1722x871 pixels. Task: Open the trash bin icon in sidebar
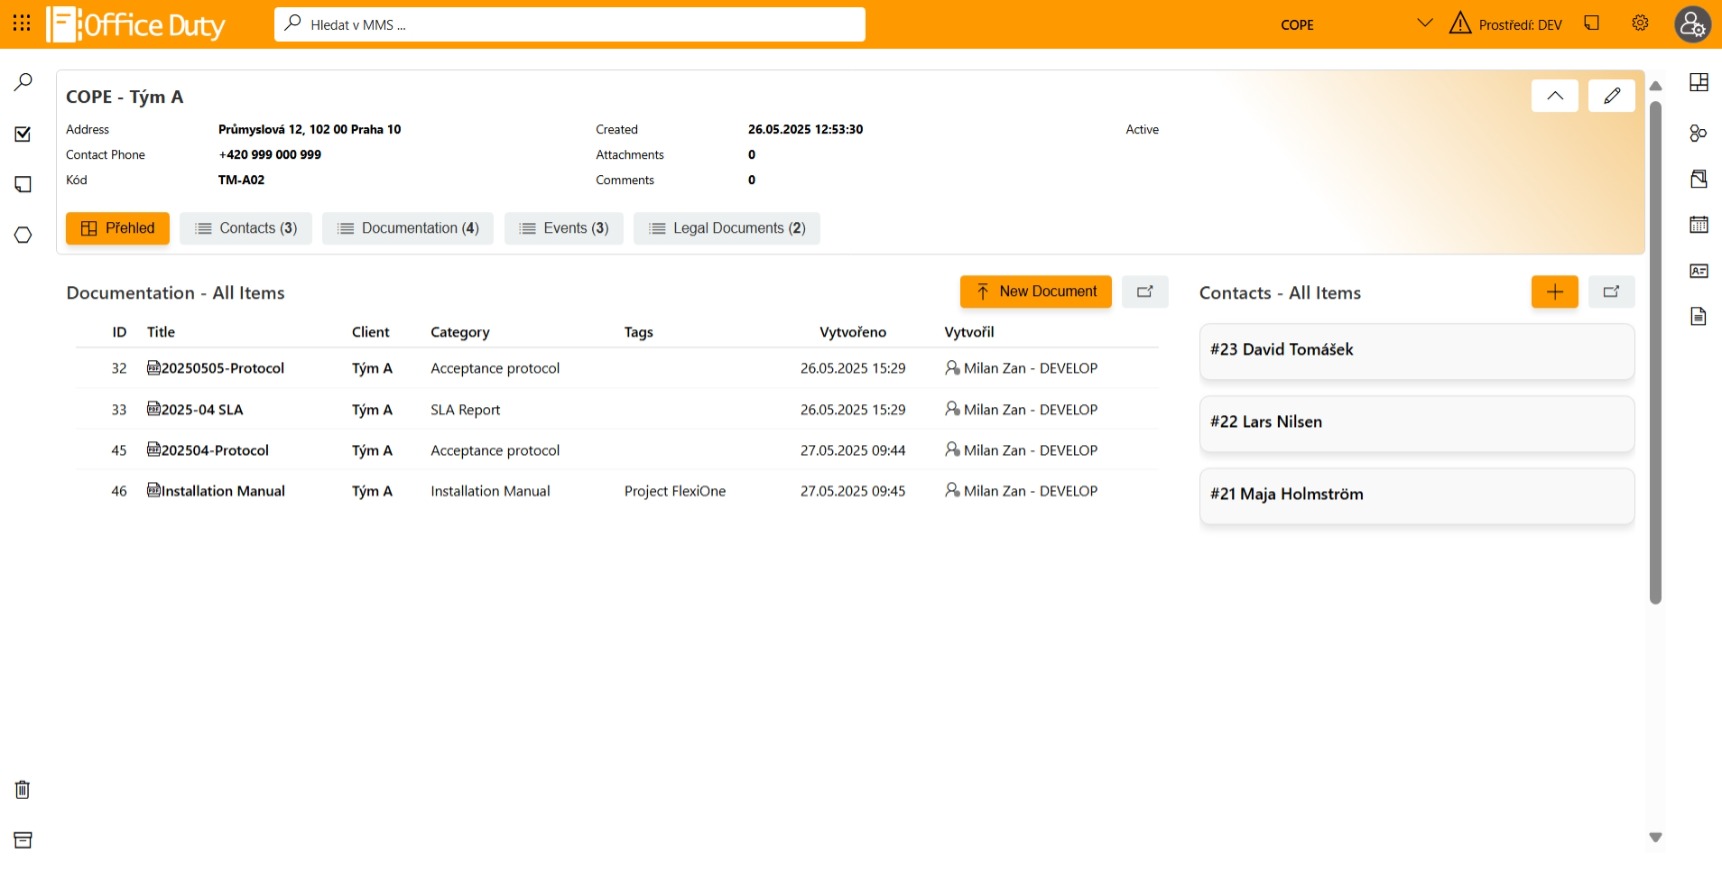pyautogui.click(x=23, y=790)
